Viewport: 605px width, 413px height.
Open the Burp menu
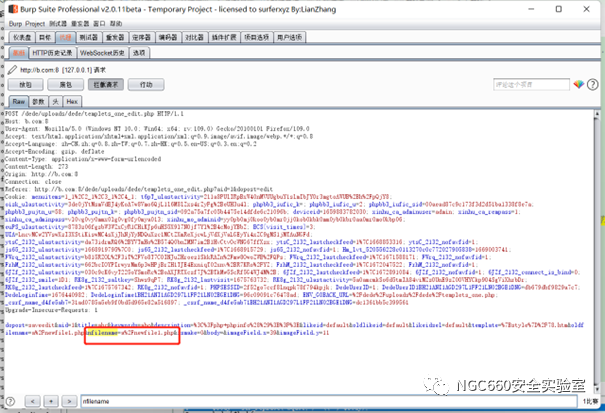point(15,24)
